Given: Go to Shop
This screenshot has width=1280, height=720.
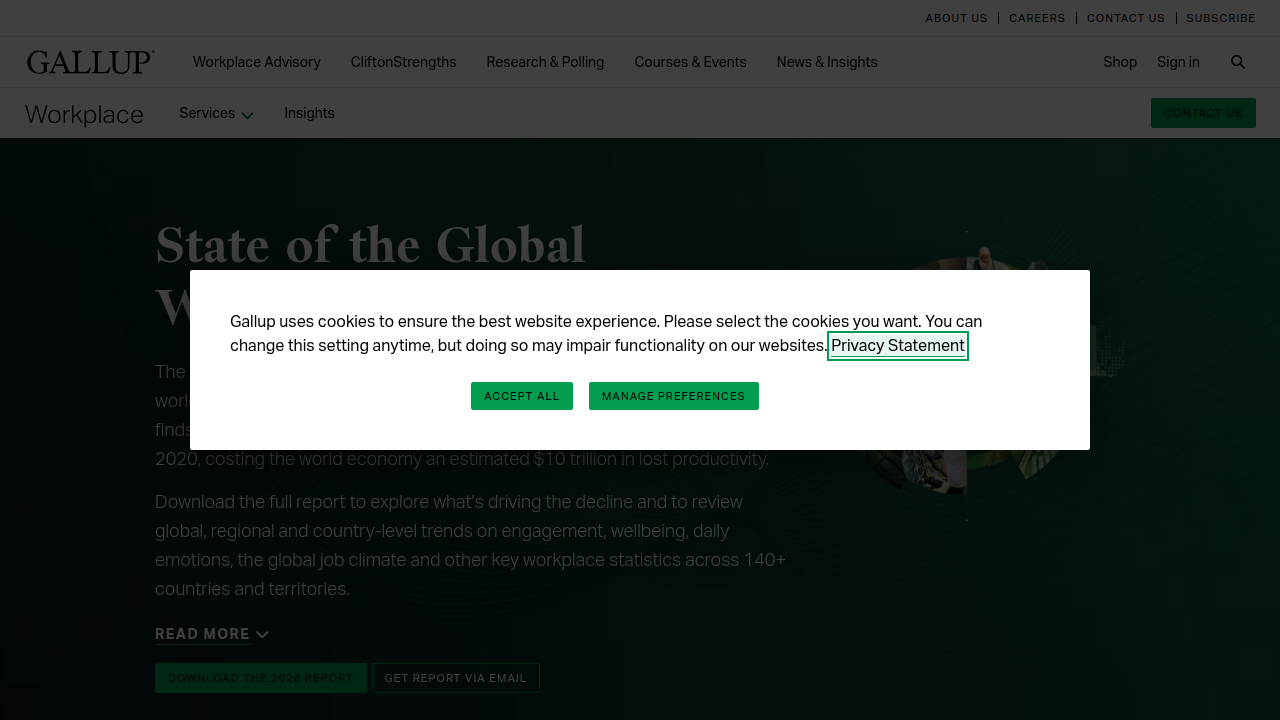Looking at the screenshot, I should (x=1120, y=62).
